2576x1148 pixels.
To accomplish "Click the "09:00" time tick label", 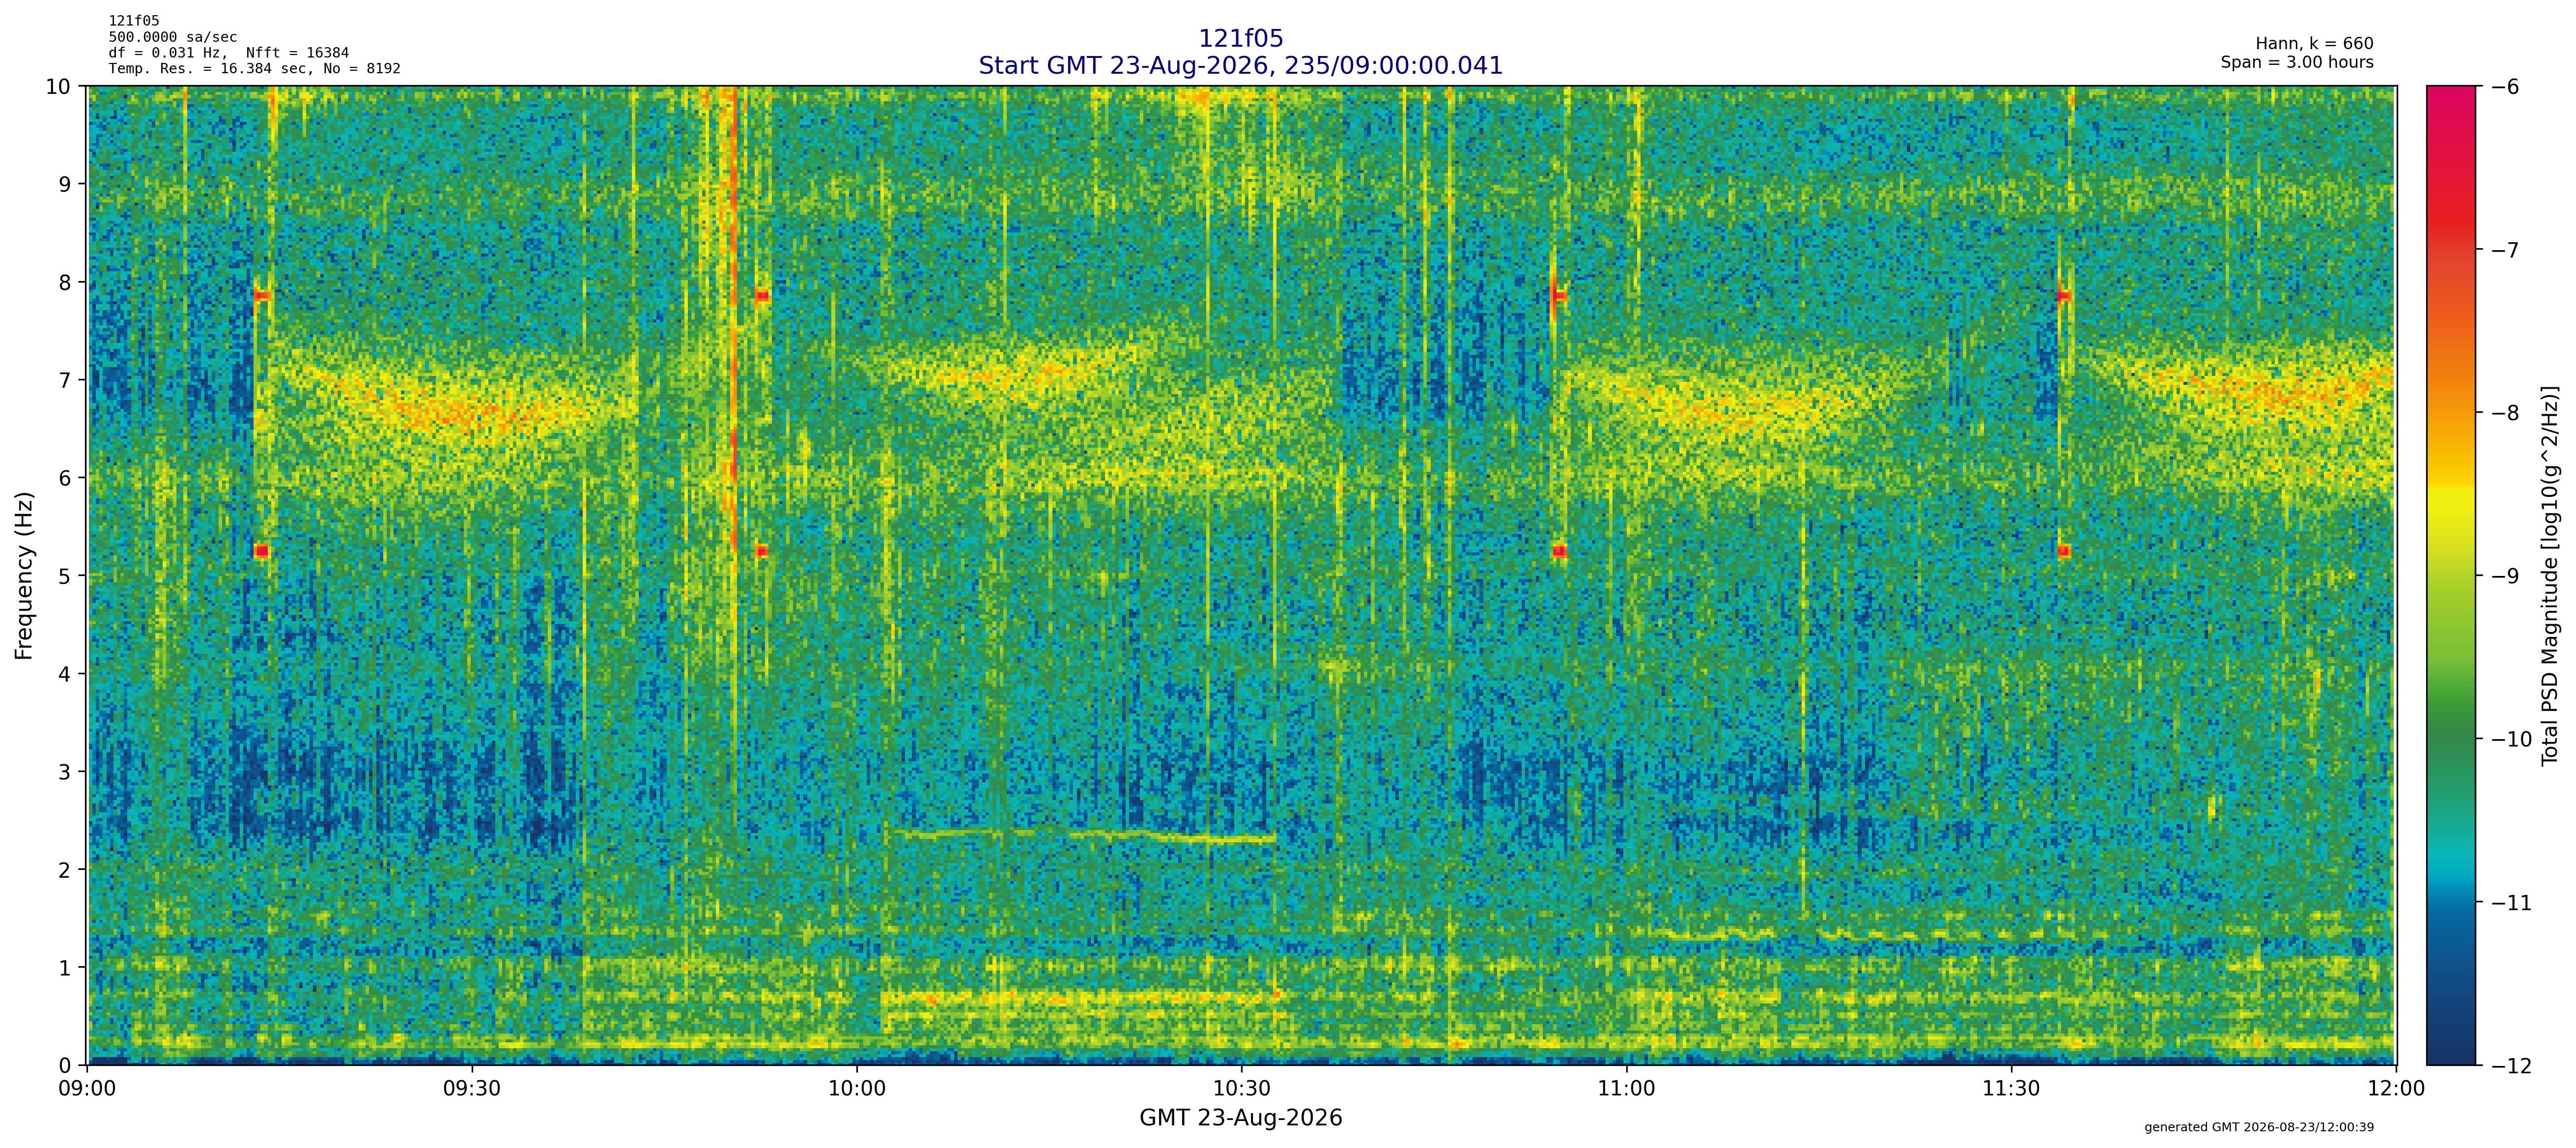I will click(88, 1089).
